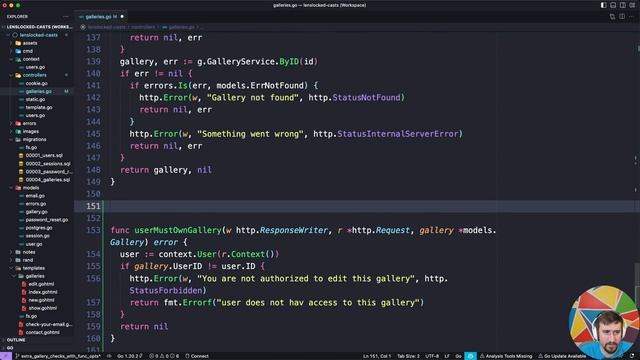Screen dimensions: 640x360
Task: Click the open changes icon in editor toolbar
Action: point(612,17)
